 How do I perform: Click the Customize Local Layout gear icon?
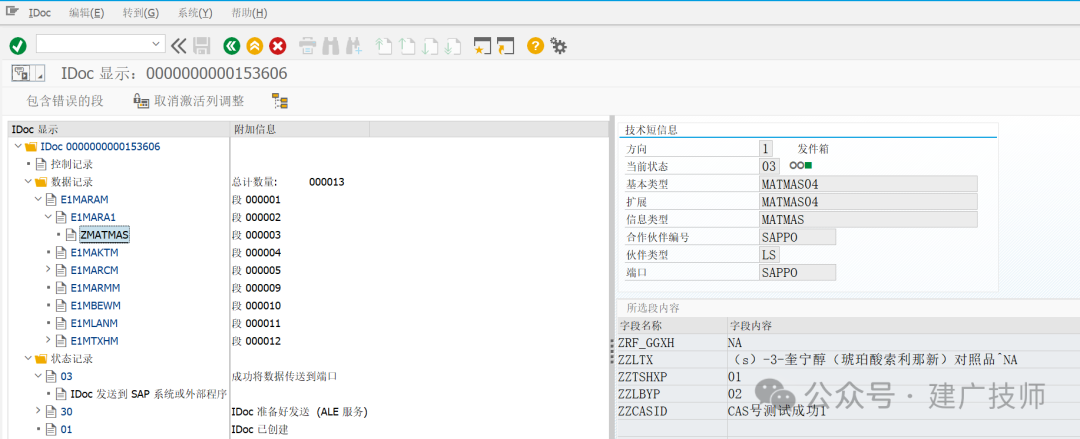[559, 46]
